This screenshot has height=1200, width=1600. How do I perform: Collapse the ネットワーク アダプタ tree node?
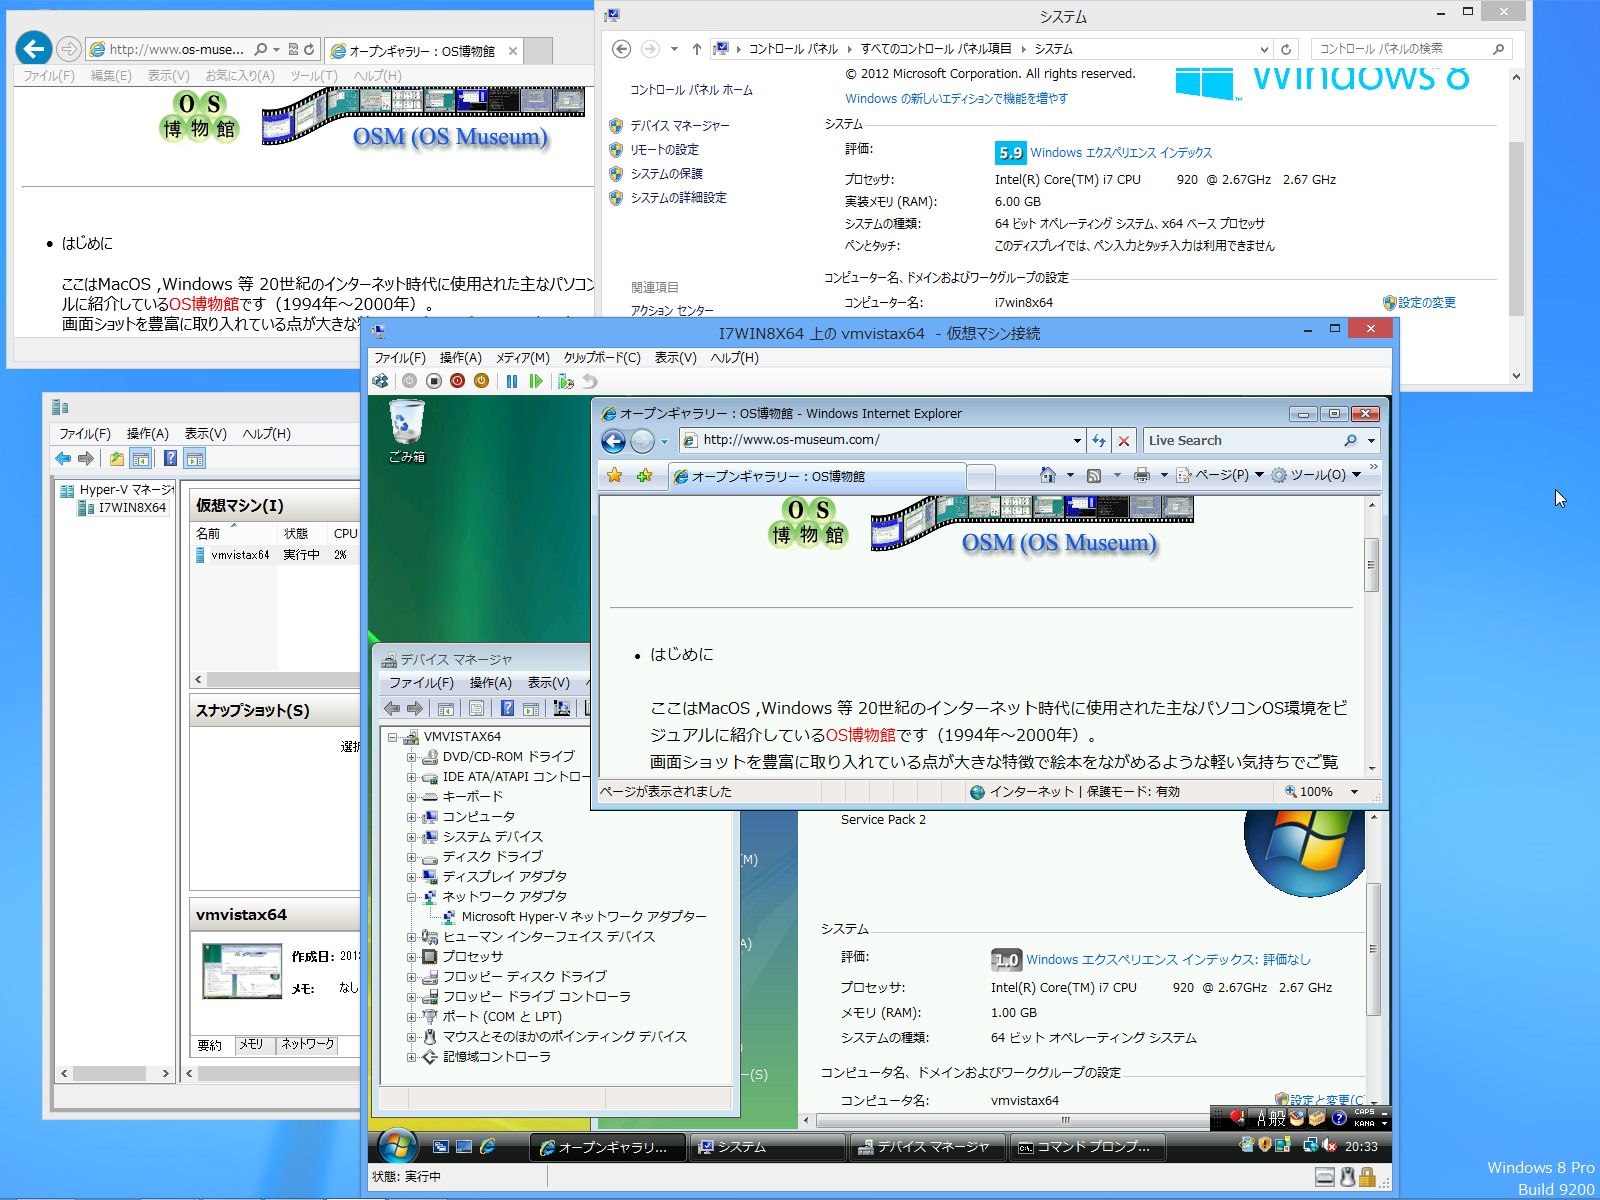411,897
